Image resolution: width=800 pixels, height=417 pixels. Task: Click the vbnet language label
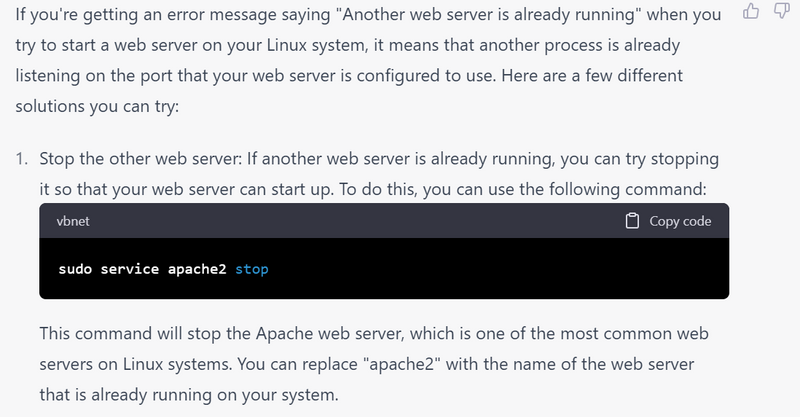click(x=74, y=221)
